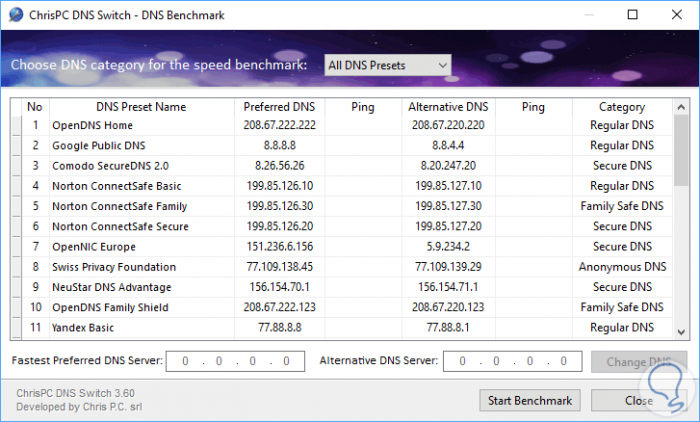Click the No column header
The height and width of the screenshot is (422, 700).
point(35,107)
